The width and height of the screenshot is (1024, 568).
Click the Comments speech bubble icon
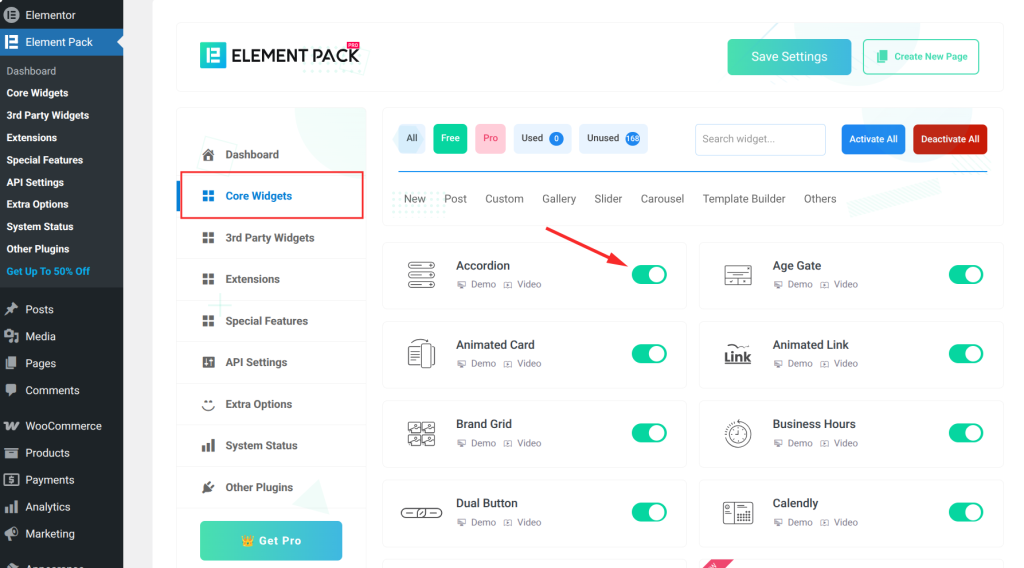(x=11, y=390)
